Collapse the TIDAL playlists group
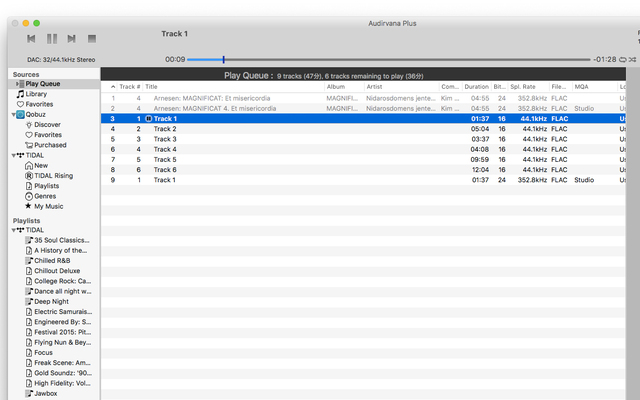640x400 pixels. 9,230
